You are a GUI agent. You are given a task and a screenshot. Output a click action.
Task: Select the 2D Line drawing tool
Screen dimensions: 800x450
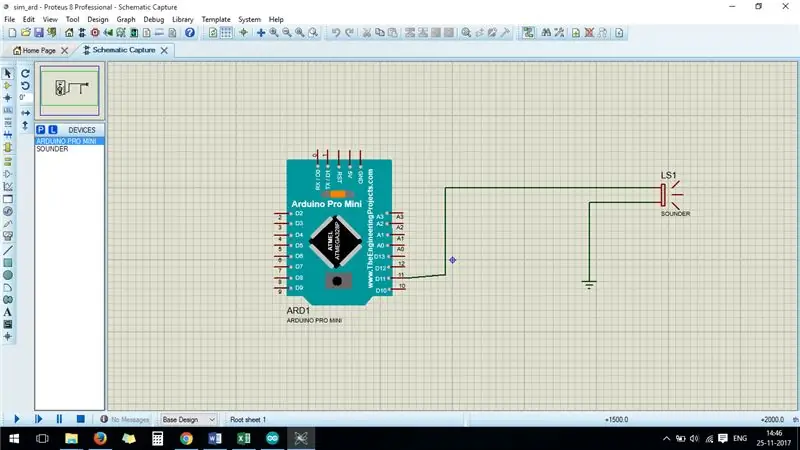(8, 251)
